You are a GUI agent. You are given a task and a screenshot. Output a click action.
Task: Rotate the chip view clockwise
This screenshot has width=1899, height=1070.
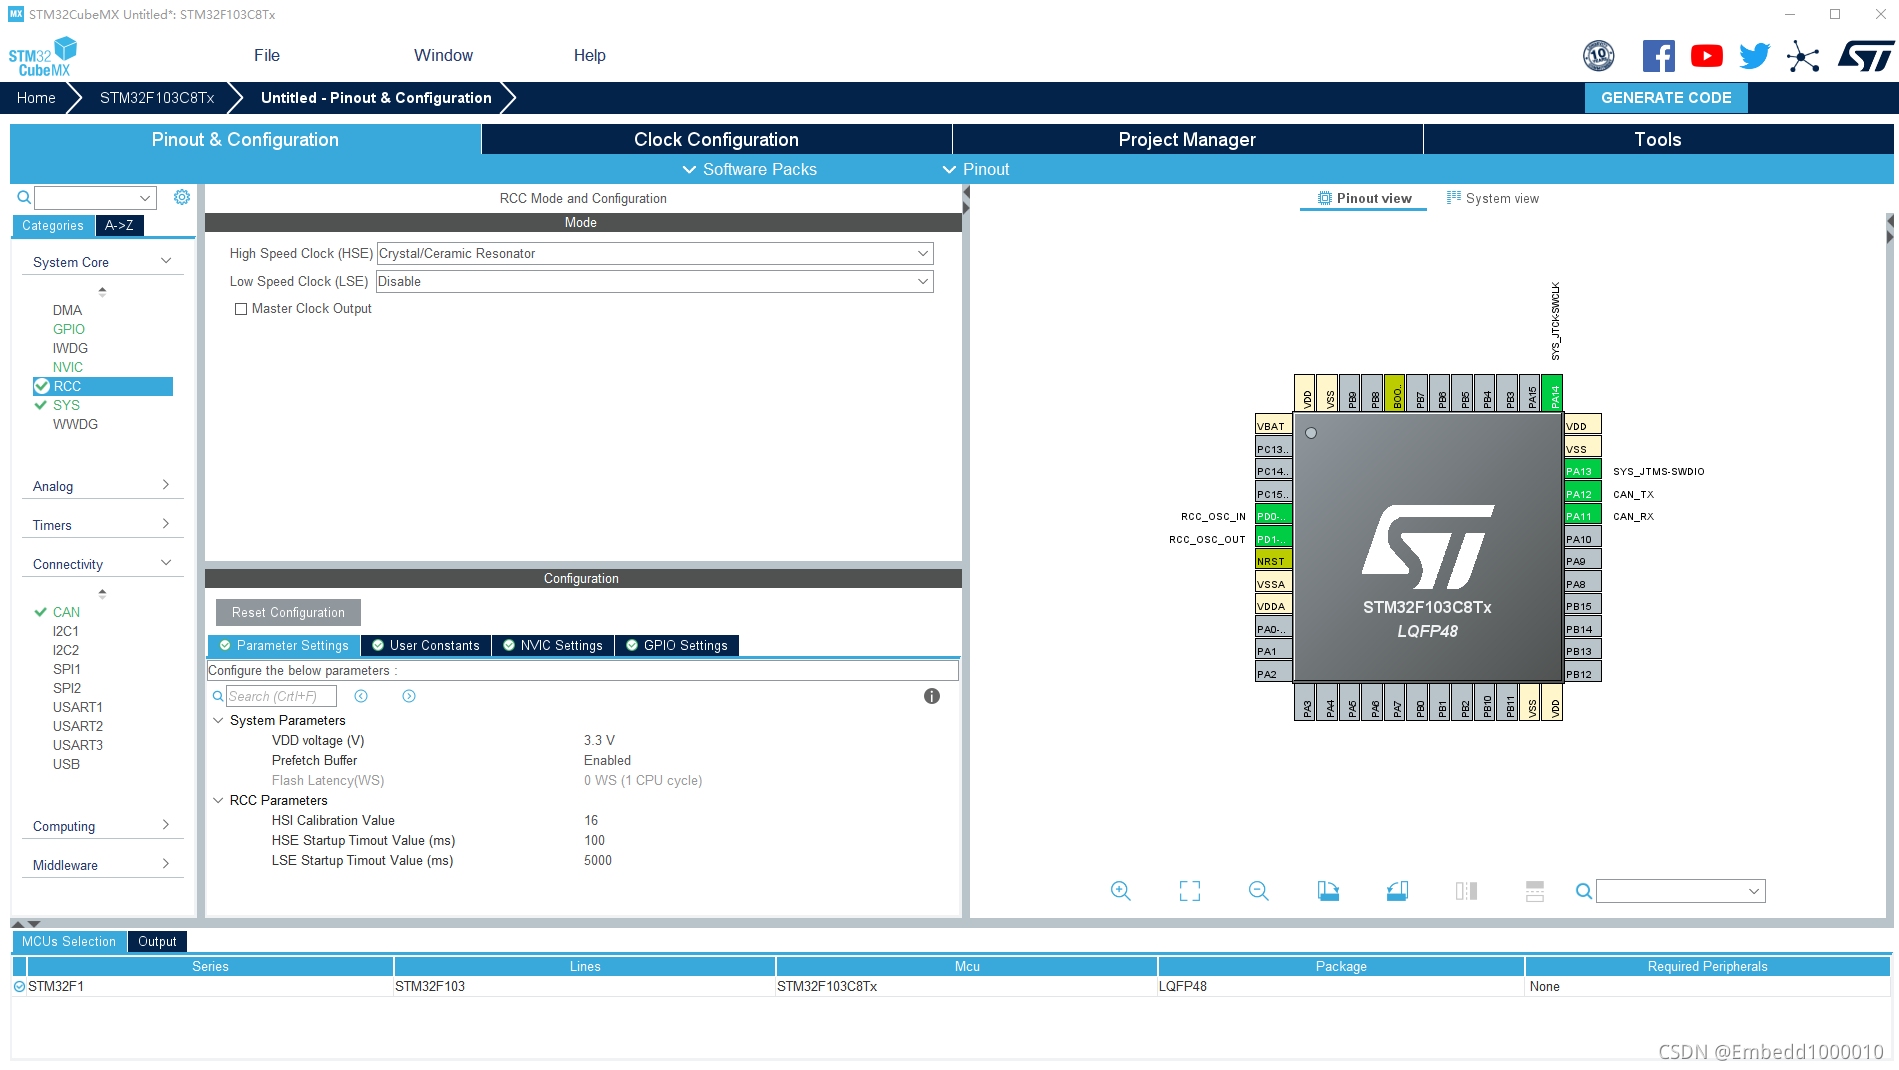pos(1328,891)
